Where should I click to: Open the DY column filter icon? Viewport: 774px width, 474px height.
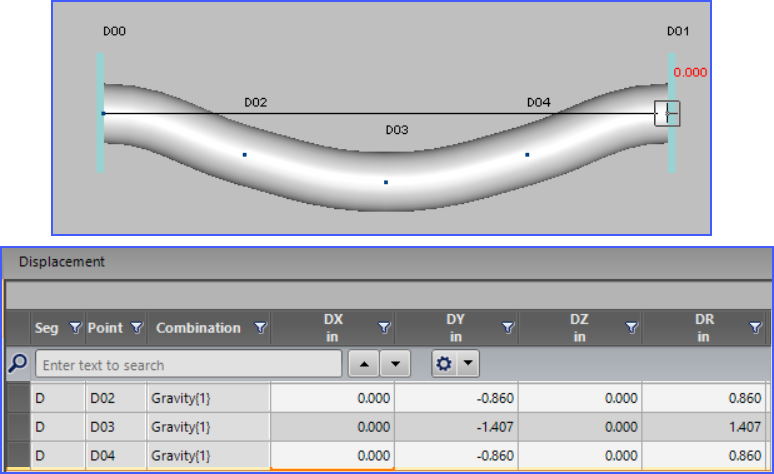(507, 327)
